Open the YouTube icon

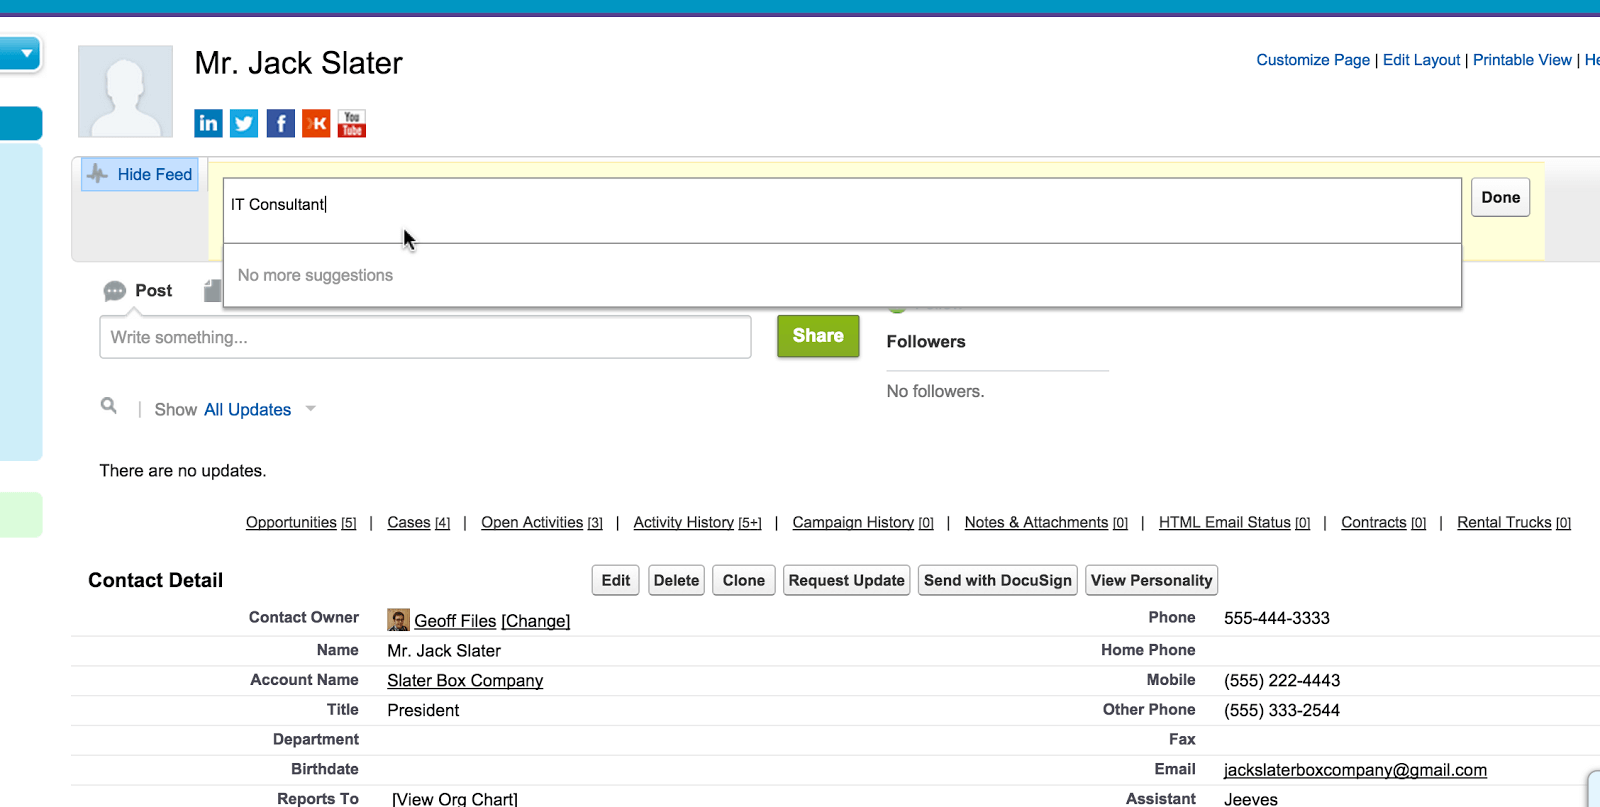(352, 123)
